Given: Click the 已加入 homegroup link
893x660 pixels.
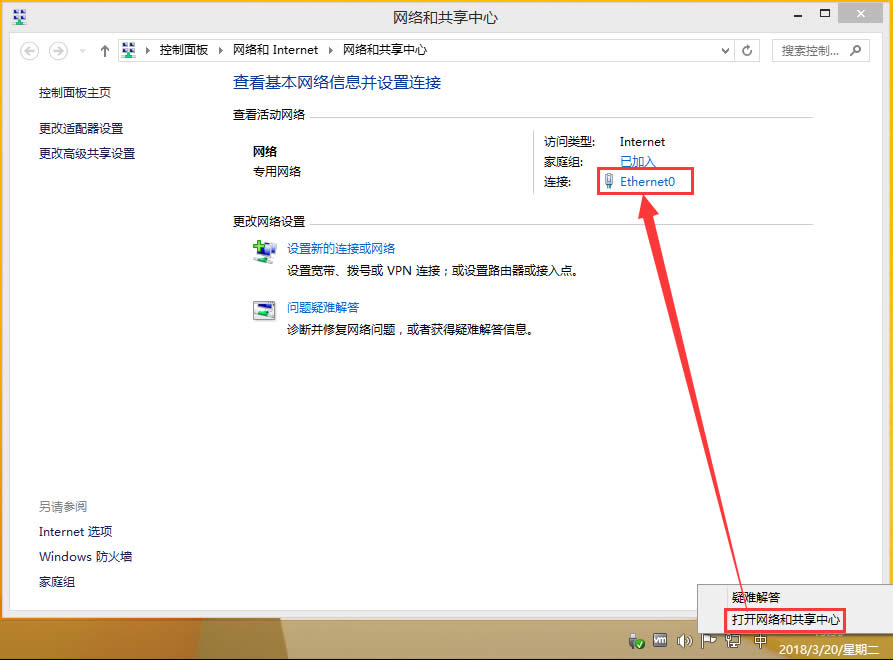Looking at the screenshot, I should (x=637, y=160).
